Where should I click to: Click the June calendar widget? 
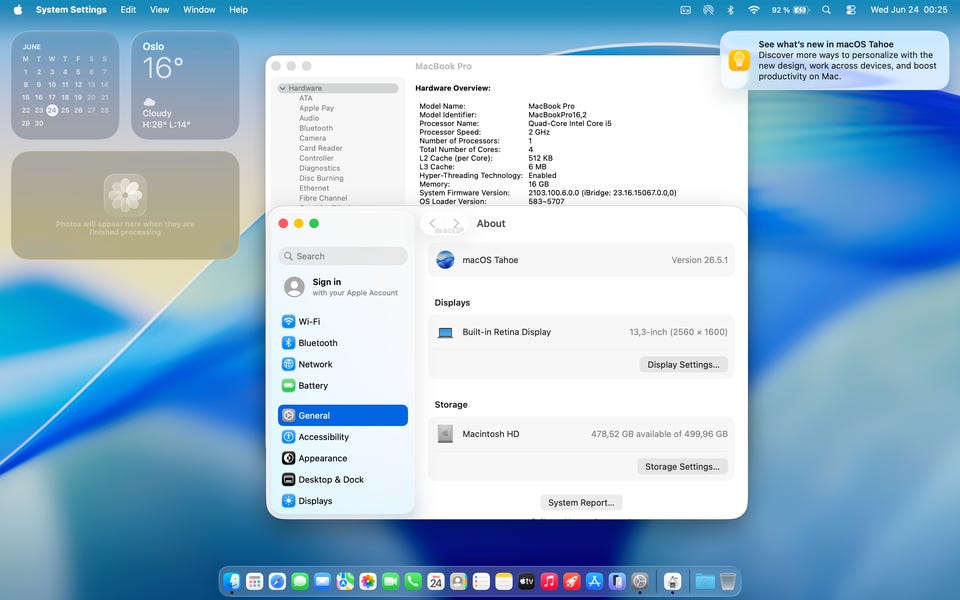(x=65, y=85)
